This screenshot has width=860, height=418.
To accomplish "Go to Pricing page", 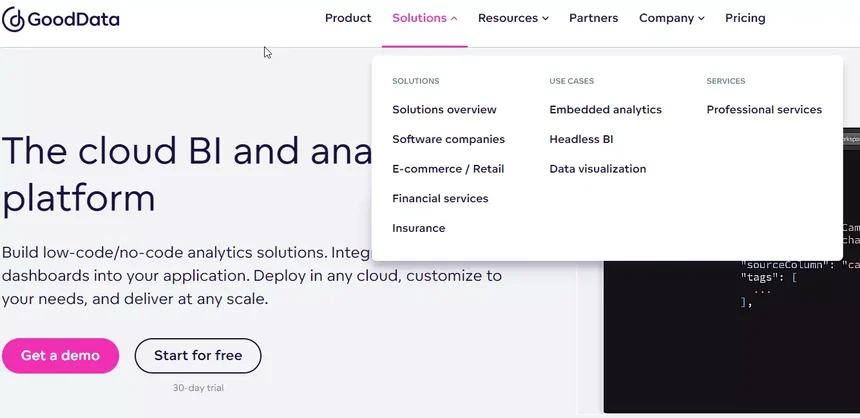I will click(745, 18).
